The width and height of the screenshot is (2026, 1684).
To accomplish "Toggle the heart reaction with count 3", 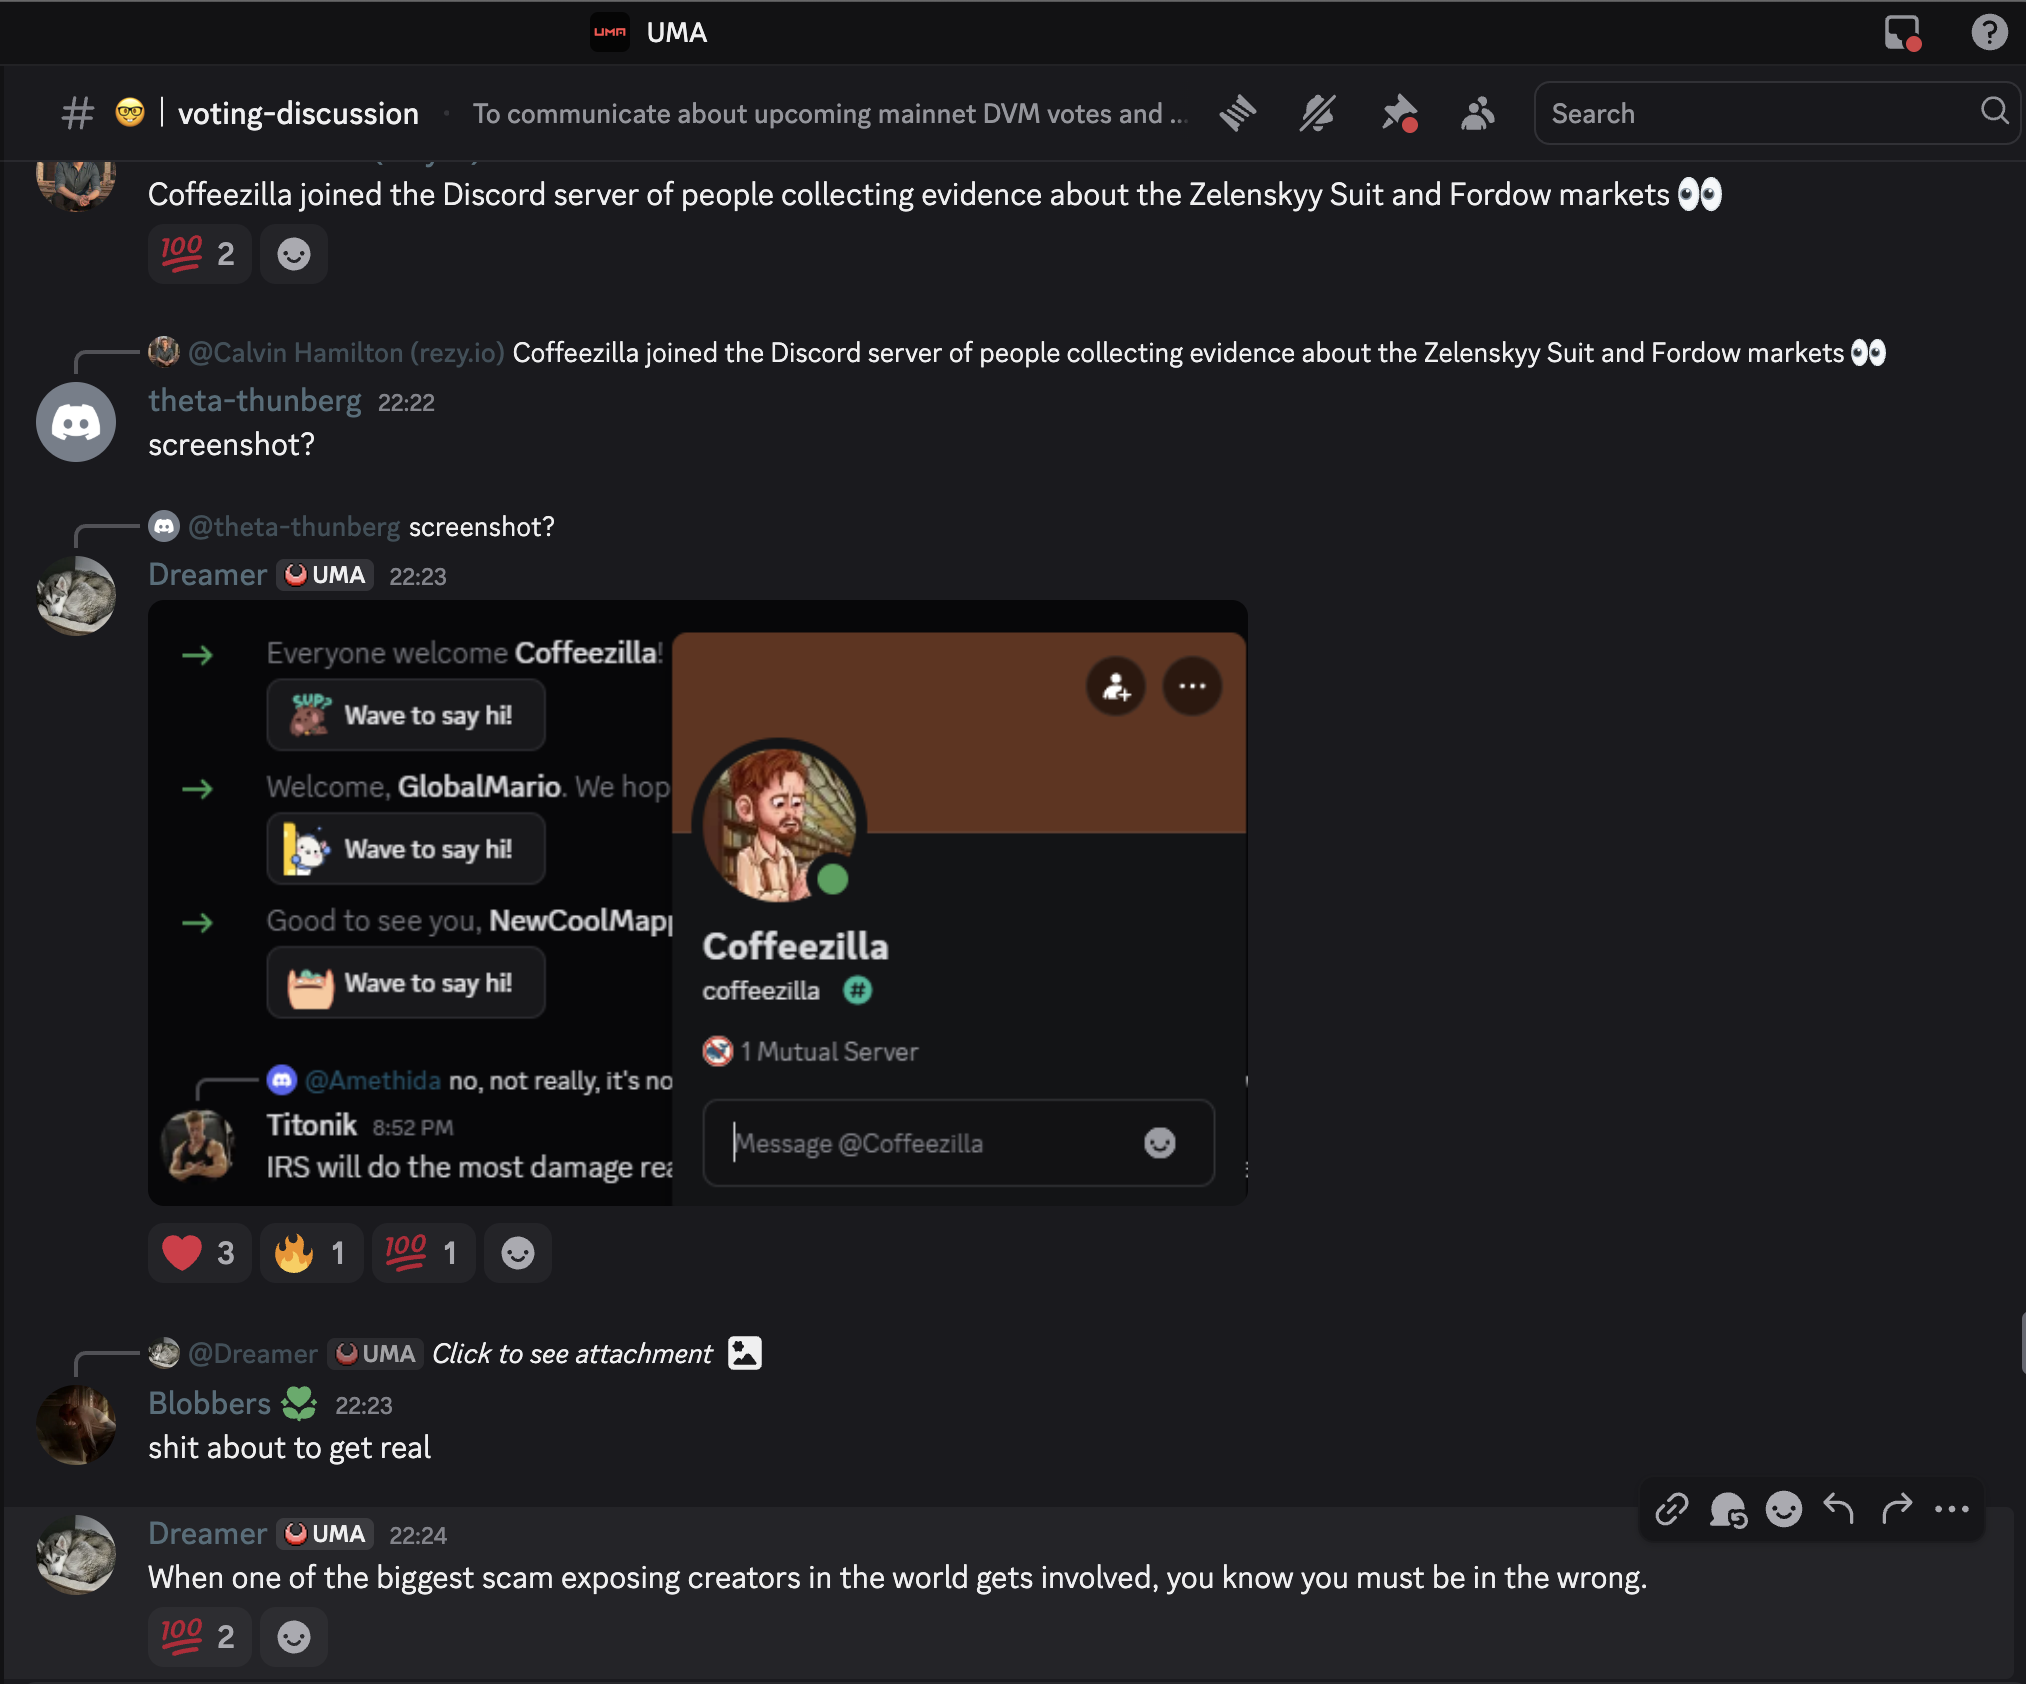I will tap(199, 1253).
